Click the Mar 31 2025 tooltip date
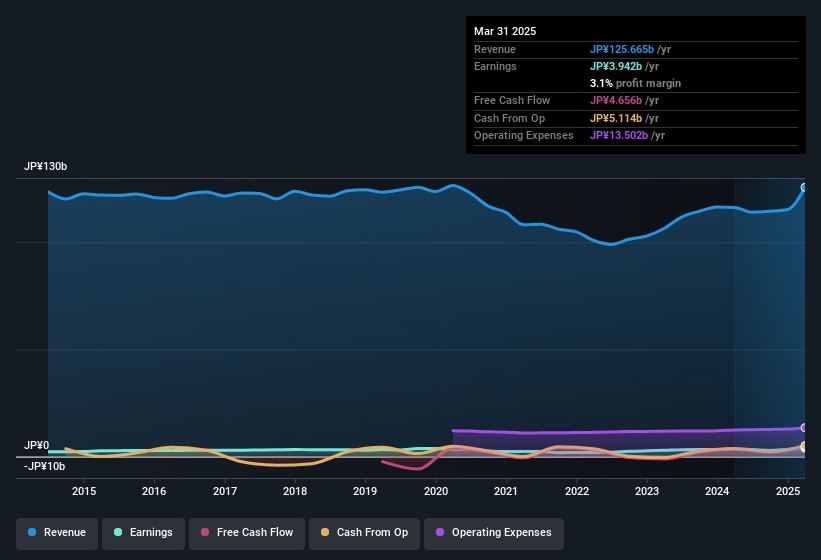The height and width of the screenshot is (560, 821). pyautogui.click(x=505, y=31)
